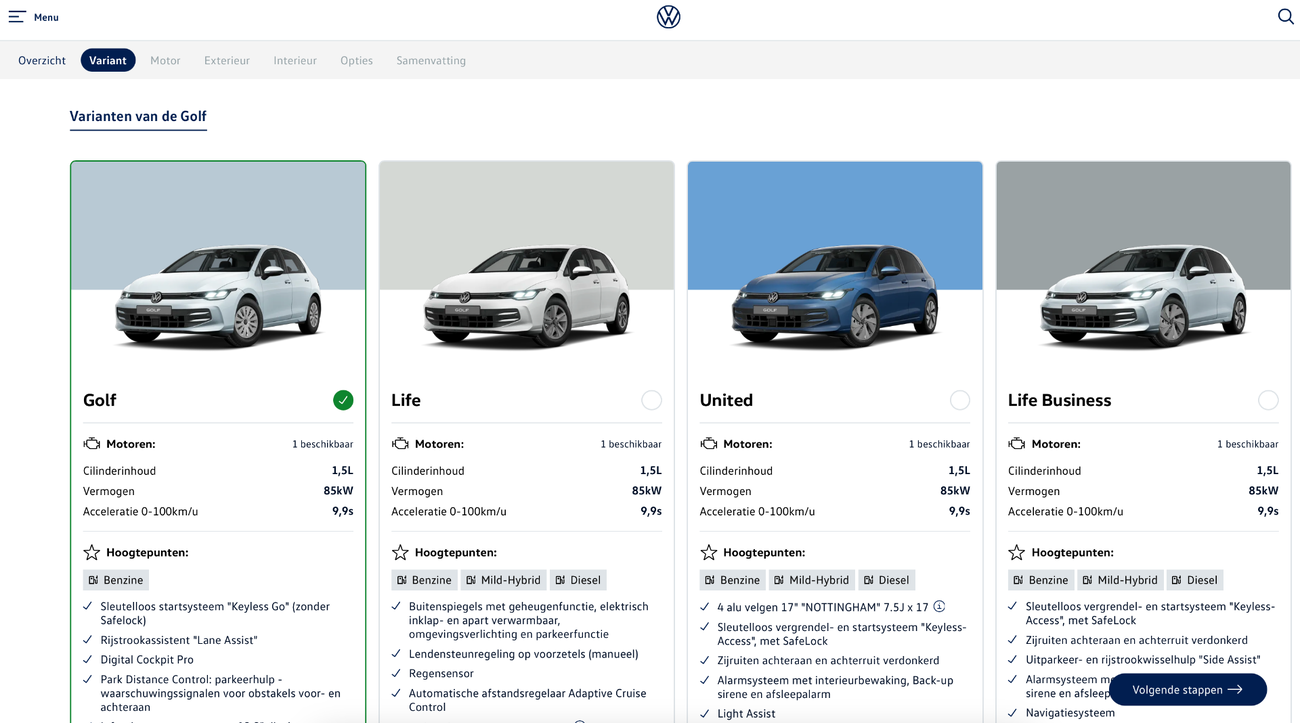Click the Keyless Go feature in Golf card

(x=215, y=613)
